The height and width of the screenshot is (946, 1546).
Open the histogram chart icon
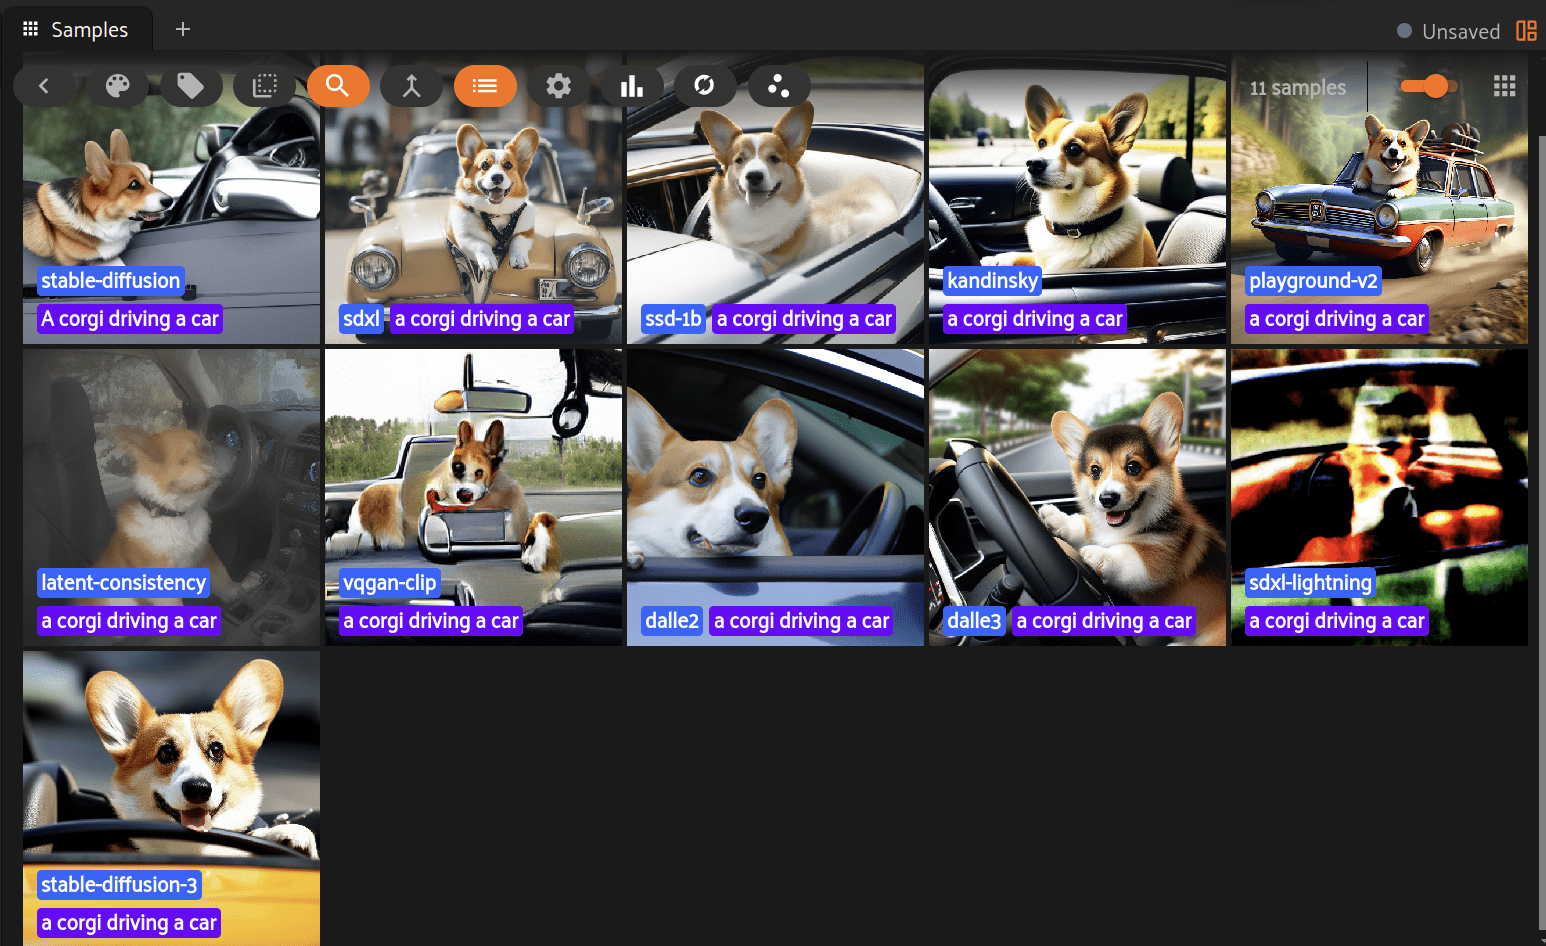[x=632, y=86]
